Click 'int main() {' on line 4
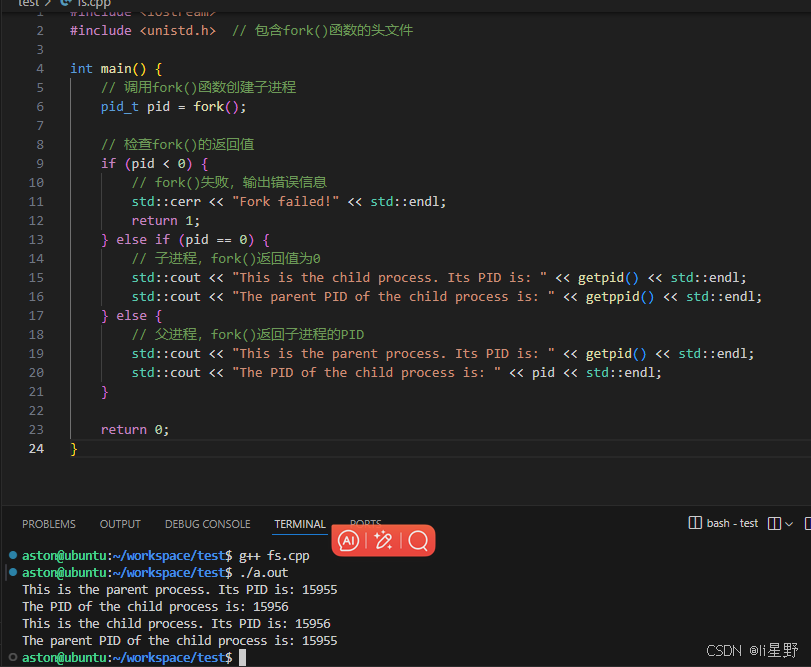Screen dimensions: 811x667 pos(116,69)
